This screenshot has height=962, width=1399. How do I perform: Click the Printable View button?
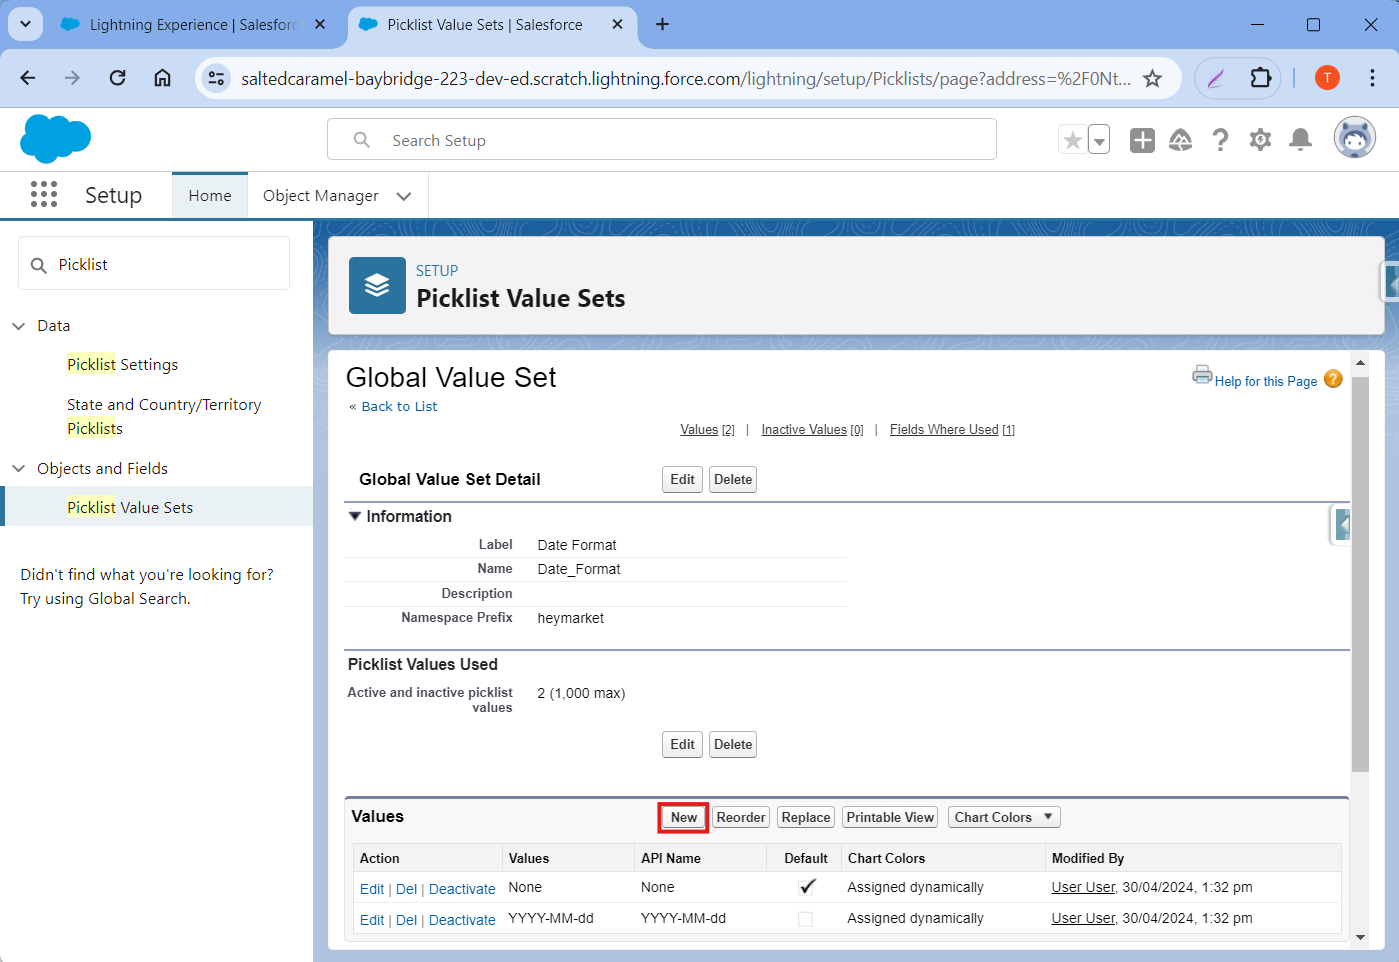(x=890, y=817)
